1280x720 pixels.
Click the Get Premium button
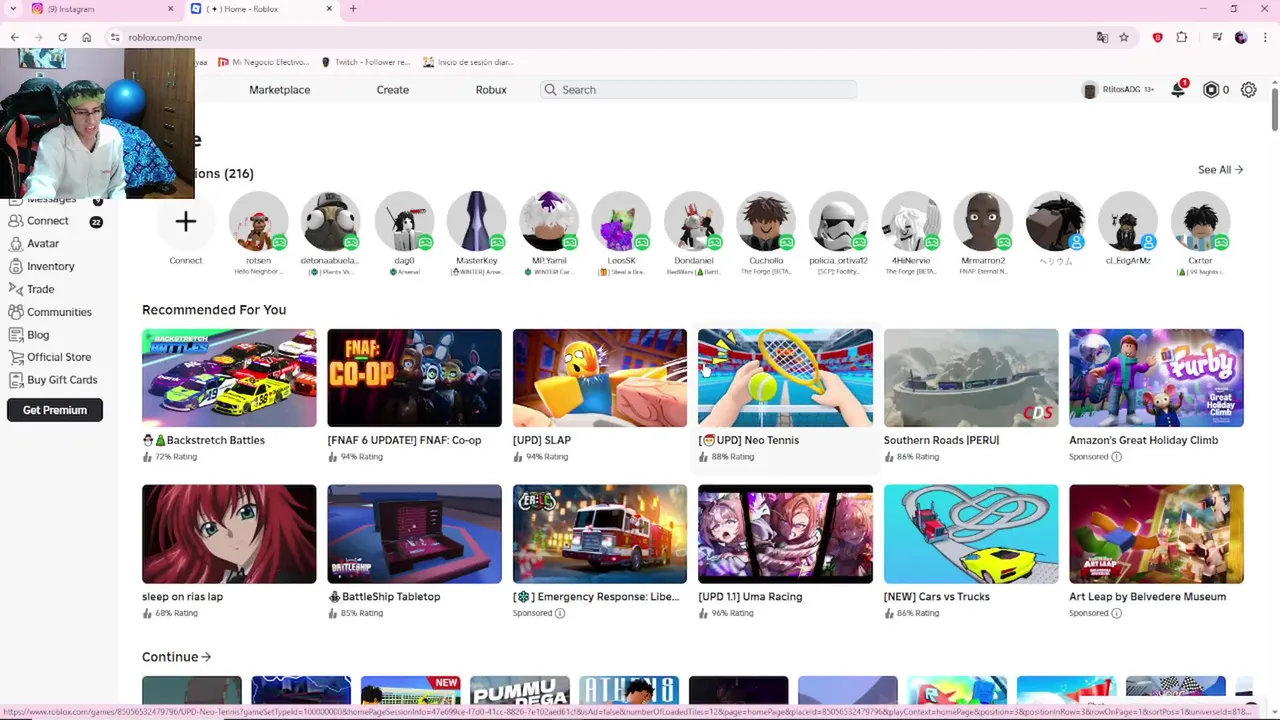point(55,410)
